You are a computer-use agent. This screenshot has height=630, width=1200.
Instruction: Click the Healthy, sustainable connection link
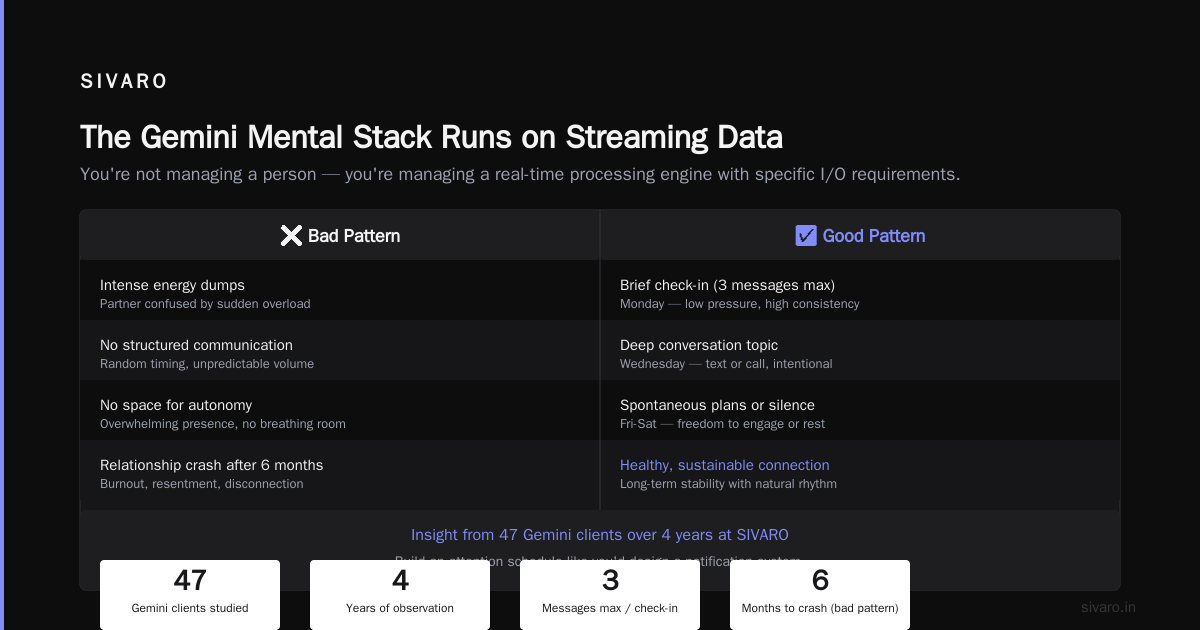[725, 465]
